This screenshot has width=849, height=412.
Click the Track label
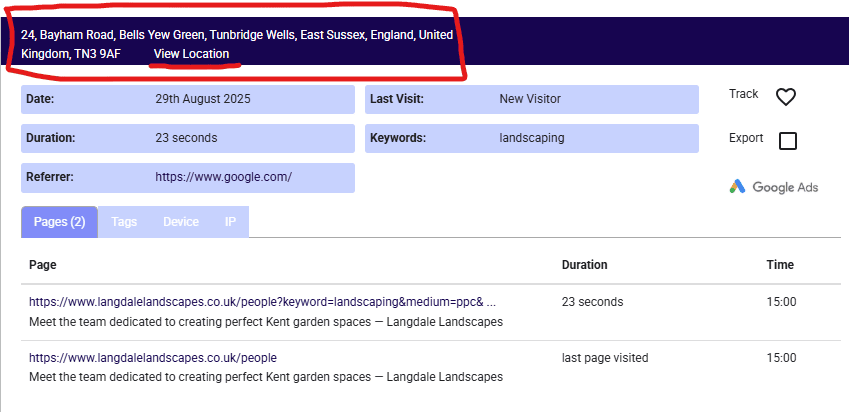(x=743, y=94)
